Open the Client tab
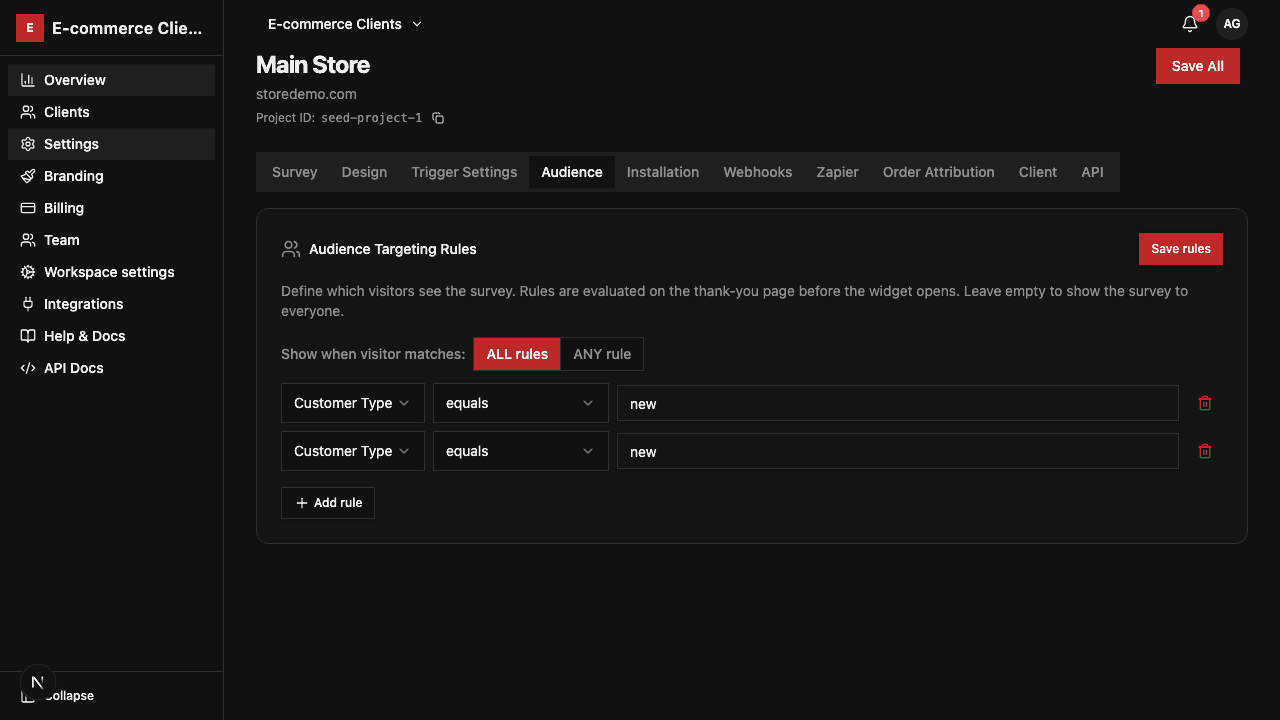Image resolution: width=1280 pixels, height=720 pixels. [x=1038, y=172]
